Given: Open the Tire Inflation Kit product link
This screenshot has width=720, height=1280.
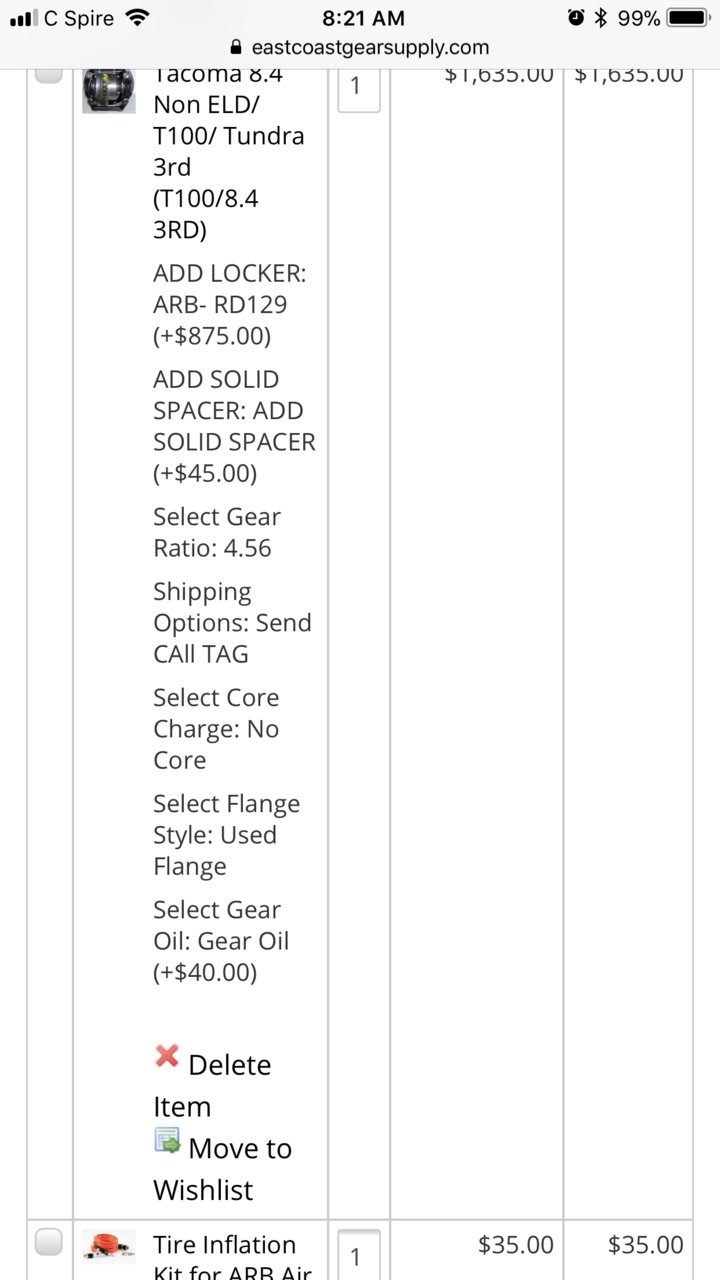Looking at the screenshot, I should click(233, 1259).
